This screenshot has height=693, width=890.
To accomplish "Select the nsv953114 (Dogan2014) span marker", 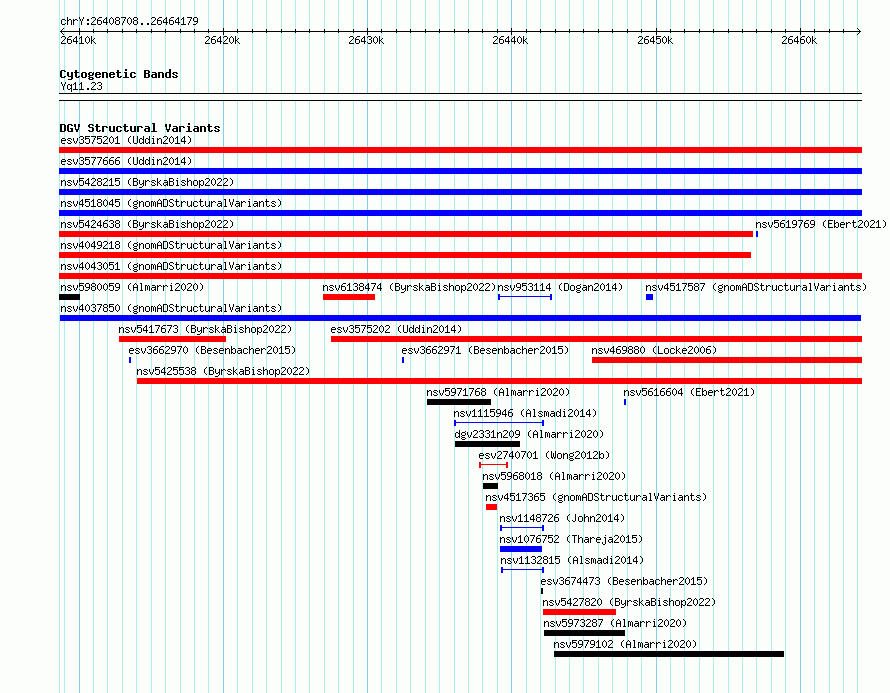I will (x=525, y=297).
